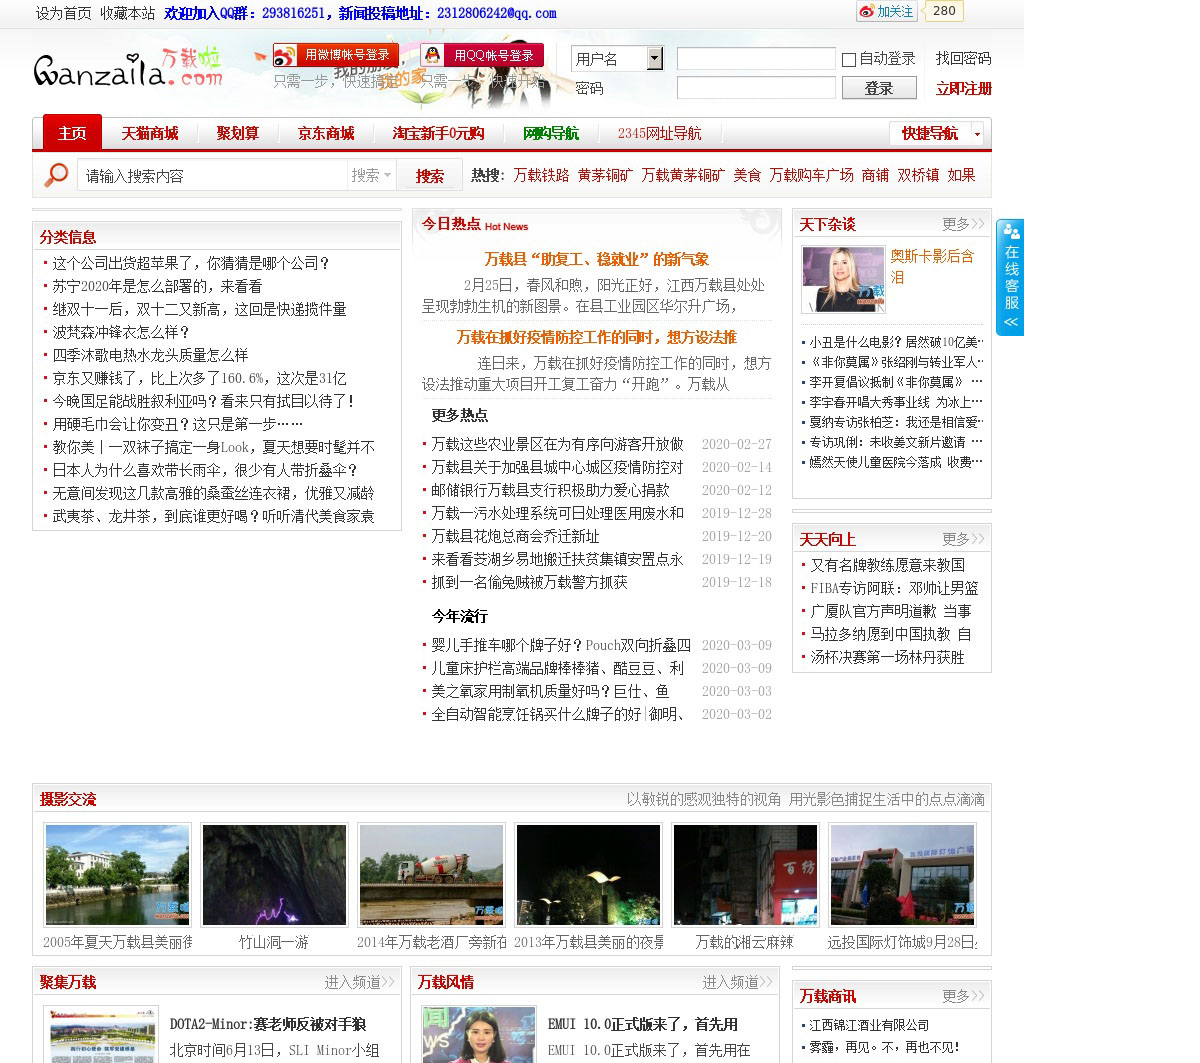The image size is (1200, 1063).
Task: Log in with QQ account button
Action: (x=482, y=56)
